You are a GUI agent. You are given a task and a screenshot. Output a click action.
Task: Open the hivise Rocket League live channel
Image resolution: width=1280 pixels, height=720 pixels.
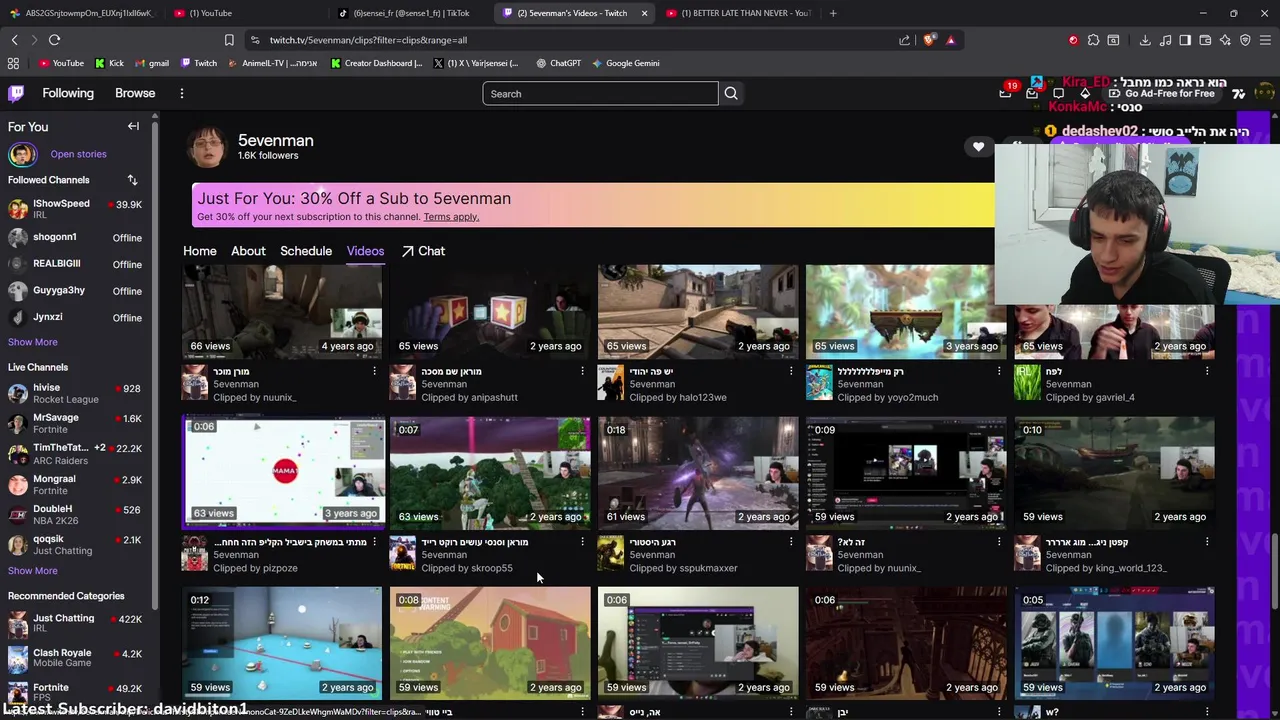pos(75,393)
